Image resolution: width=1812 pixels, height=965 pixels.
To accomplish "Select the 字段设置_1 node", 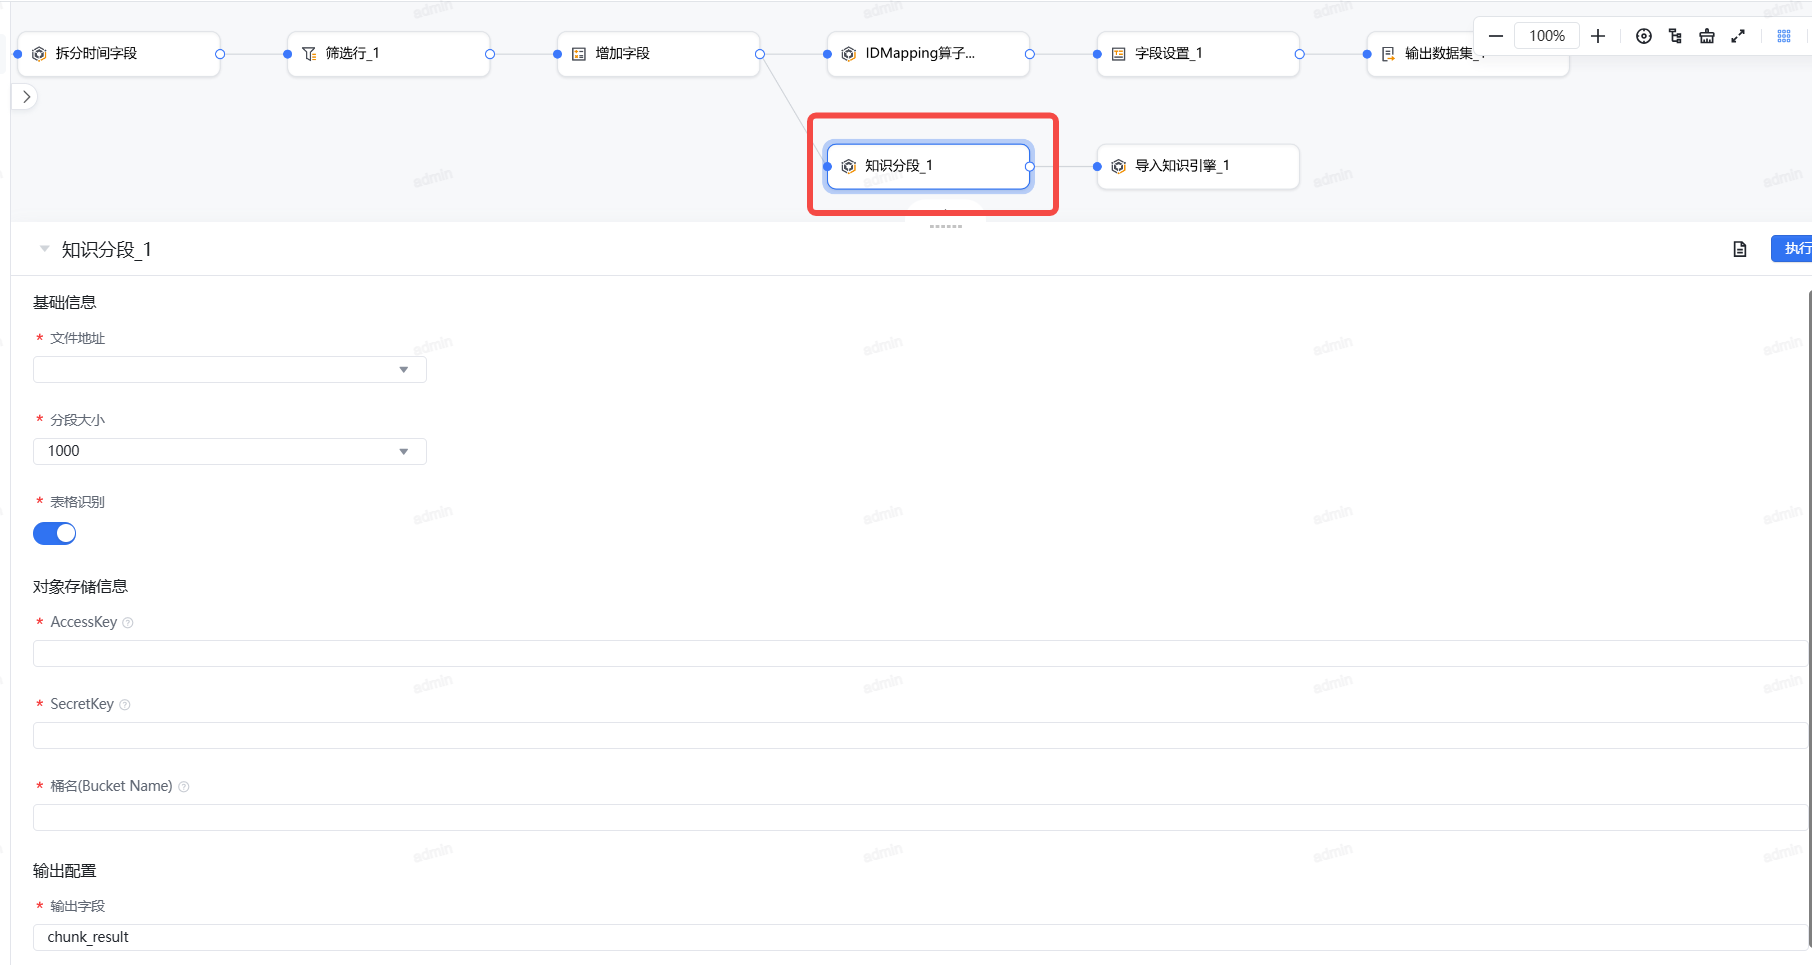I will click(1199, 54).
